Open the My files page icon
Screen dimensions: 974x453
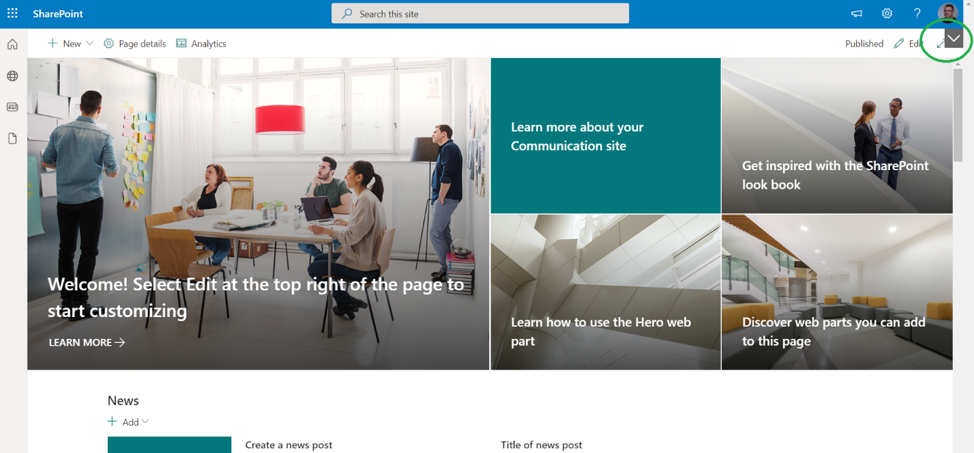pos(12,139)
